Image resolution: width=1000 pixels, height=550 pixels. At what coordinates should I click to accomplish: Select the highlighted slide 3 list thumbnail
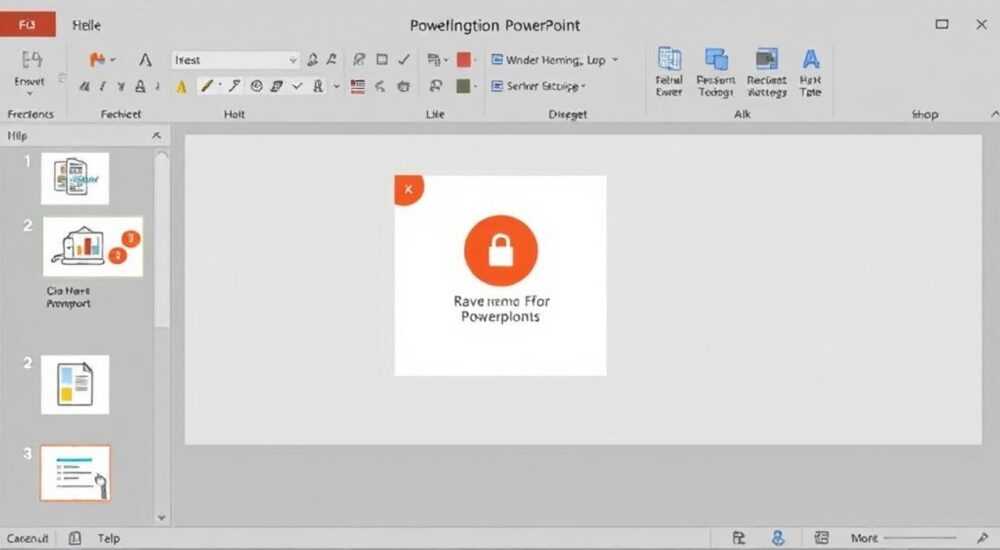tap(75, 473)
